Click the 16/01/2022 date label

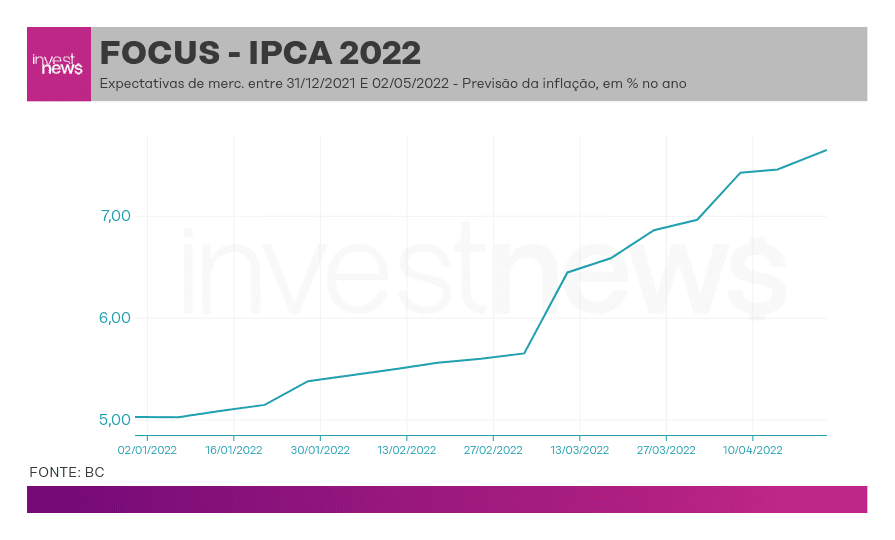(234, 450)
